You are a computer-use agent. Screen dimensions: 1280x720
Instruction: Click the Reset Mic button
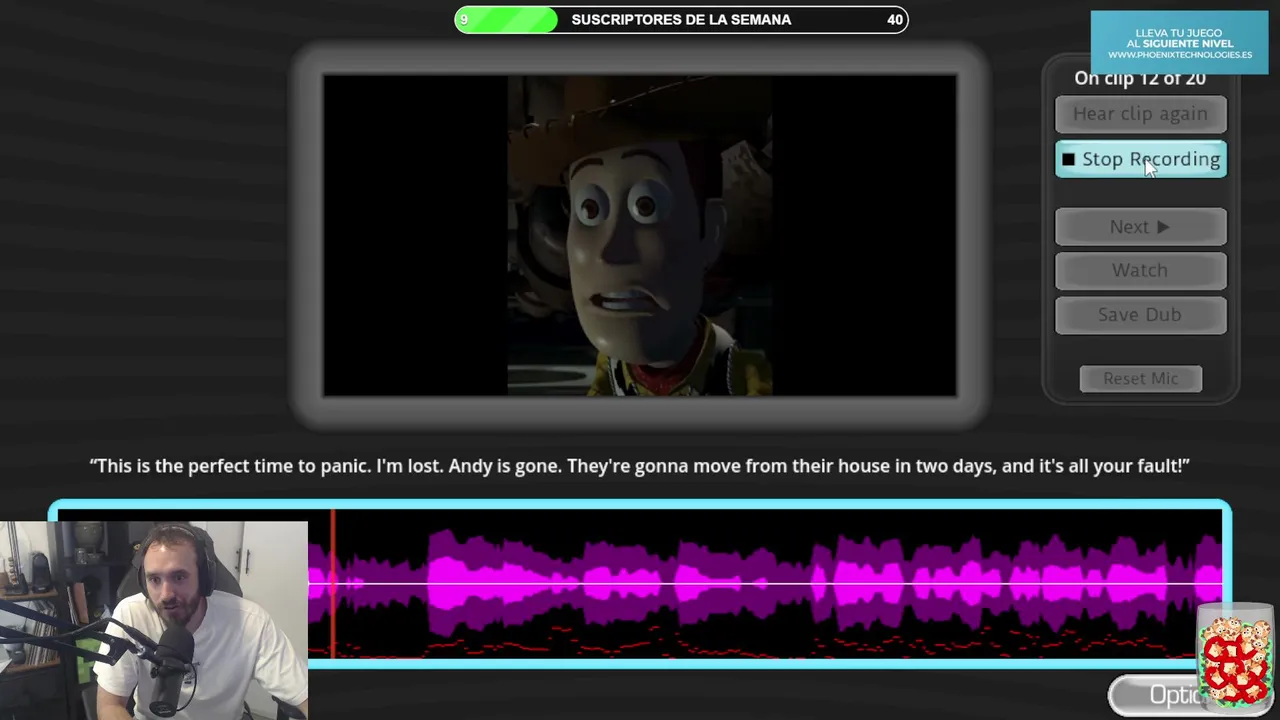[x=1140, y=378]
